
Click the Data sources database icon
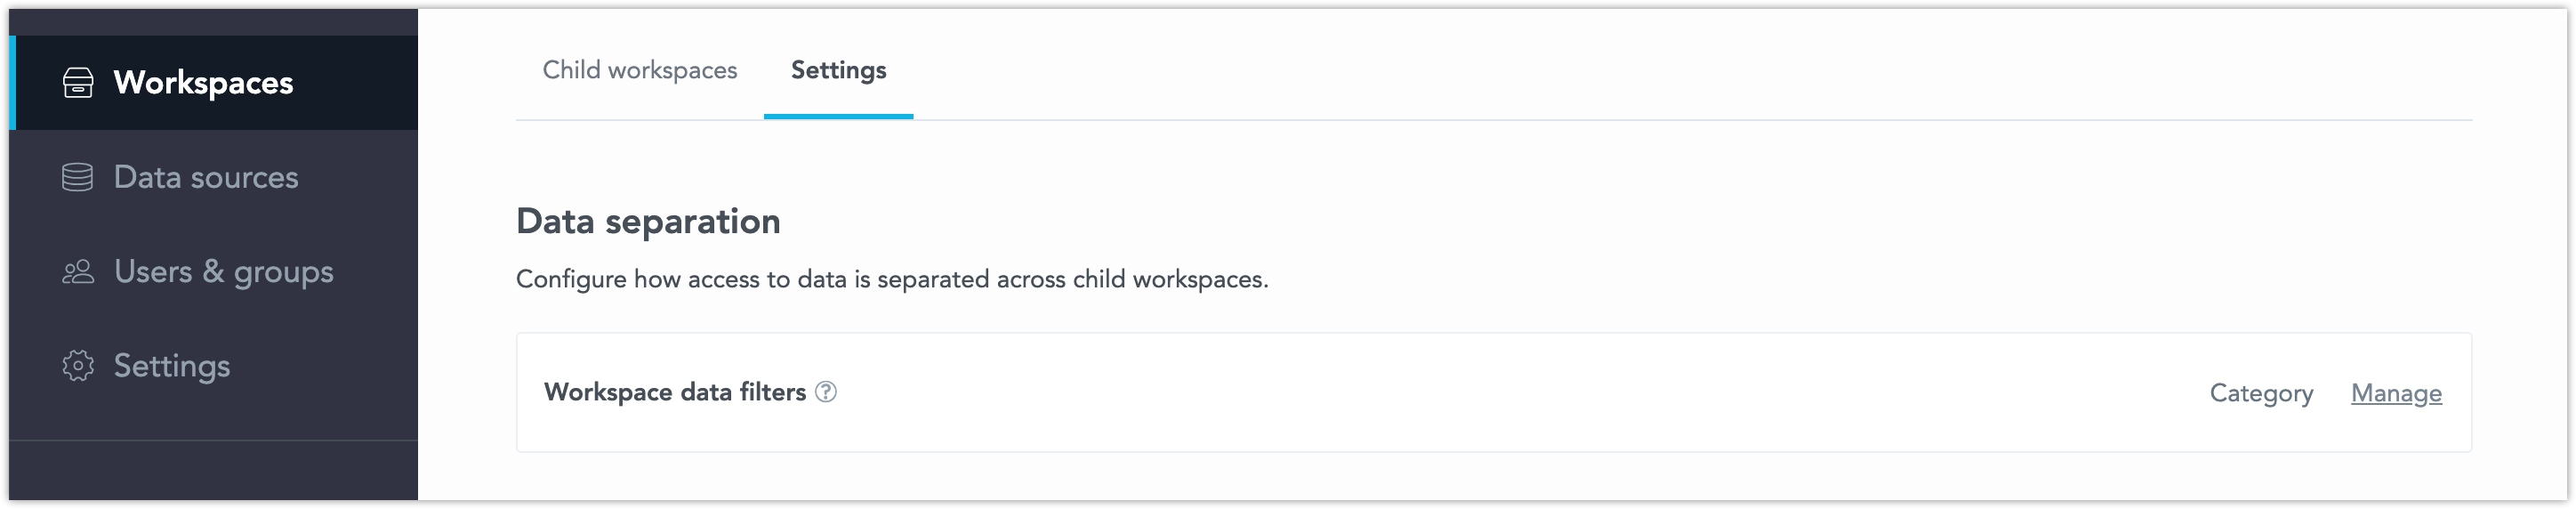tap(78, 177)
